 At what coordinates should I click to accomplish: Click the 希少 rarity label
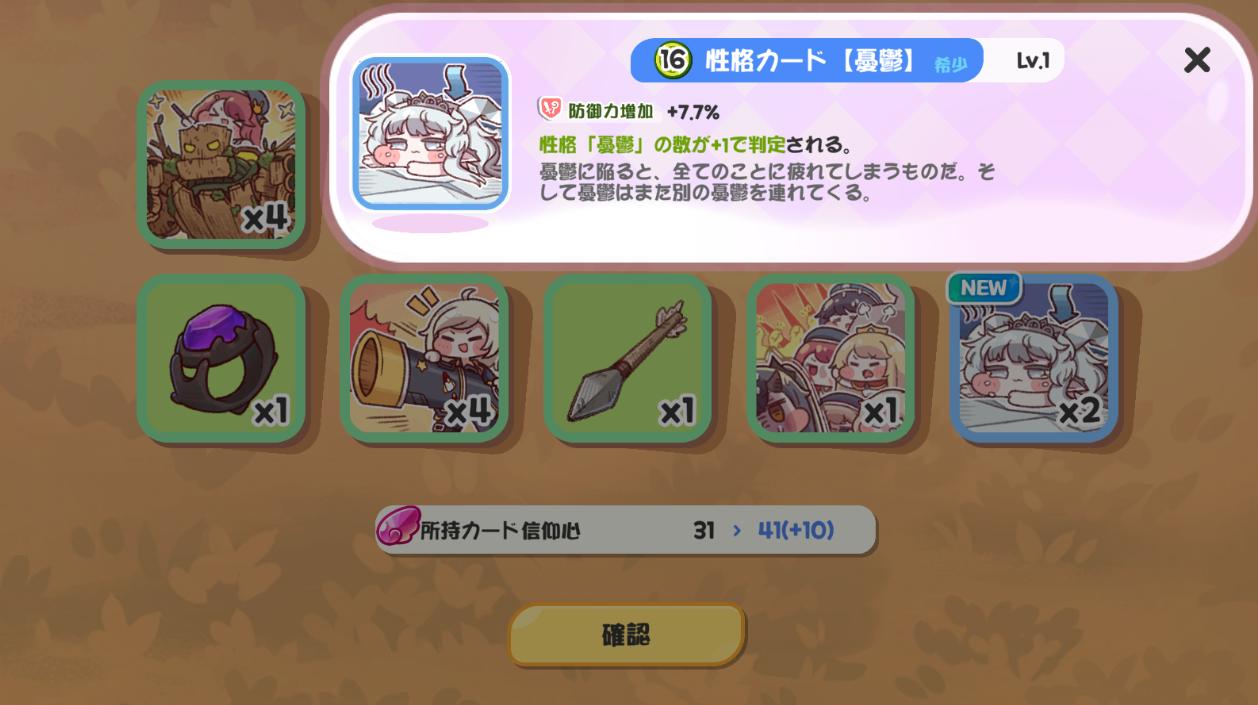(x=951, y=64)
